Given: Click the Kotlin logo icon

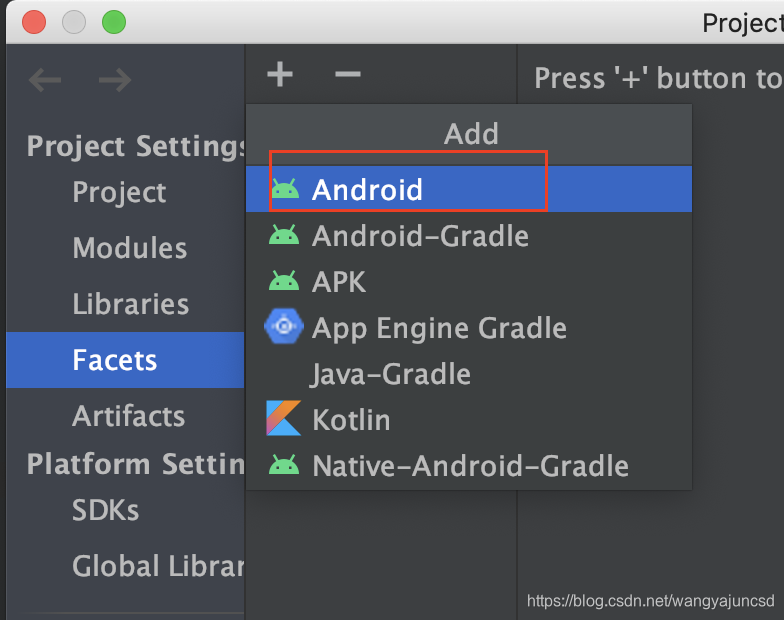Looking at the screenshot, I should (x=284, y=418).
